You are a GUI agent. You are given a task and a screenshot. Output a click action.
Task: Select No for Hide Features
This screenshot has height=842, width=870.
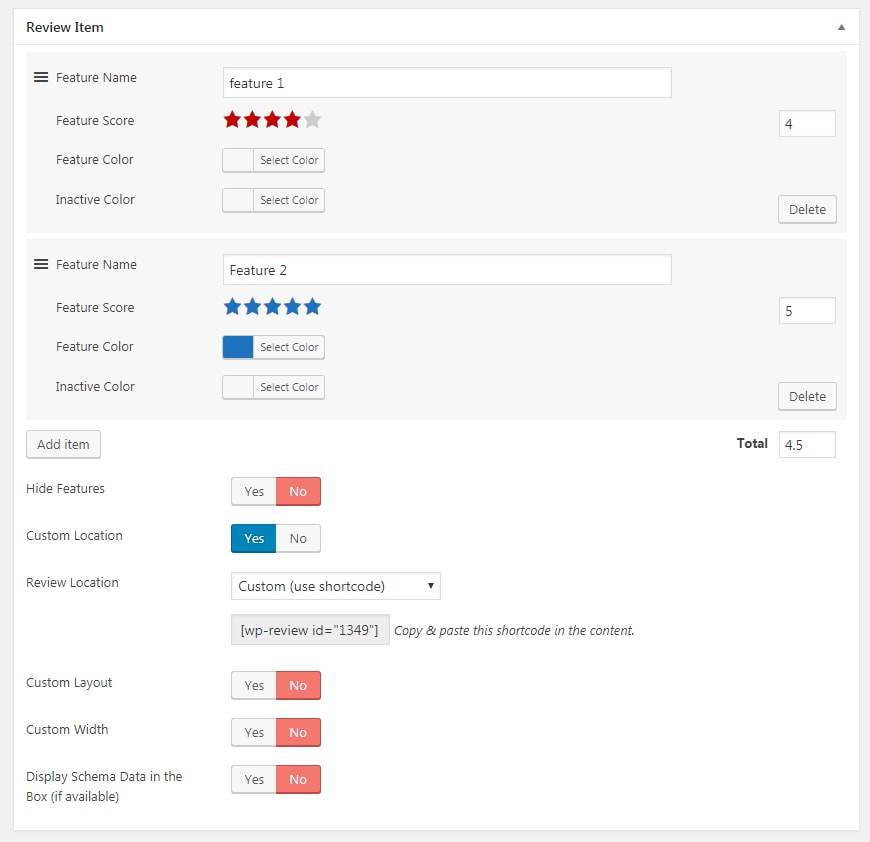(298, 491)
